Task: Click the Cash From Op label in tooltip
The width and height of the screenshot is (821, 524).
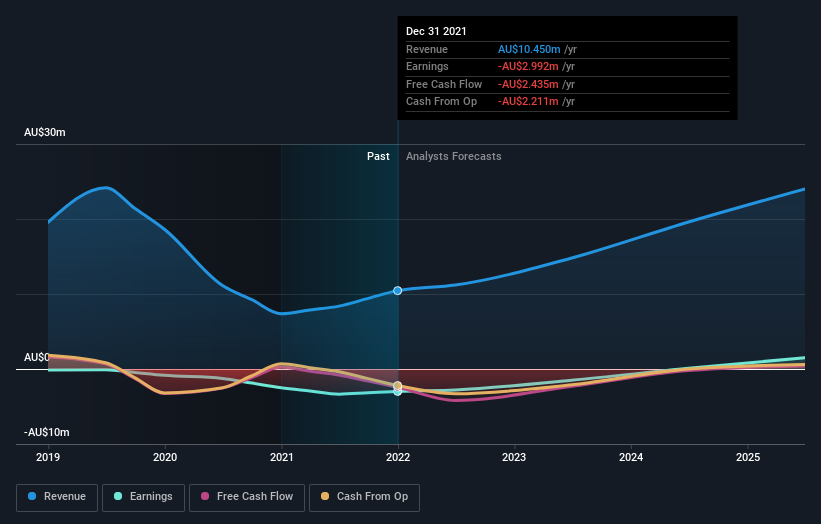Action: click(x=441, y=102)
